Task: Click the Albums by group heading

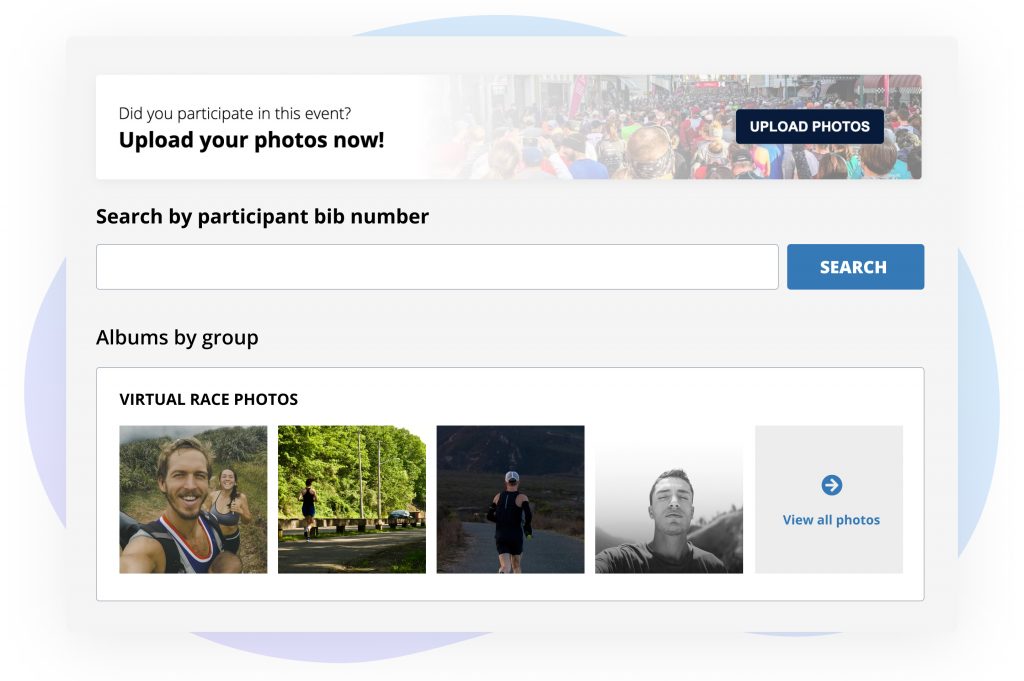Action: pyautogui.click(x=177, y=337)
